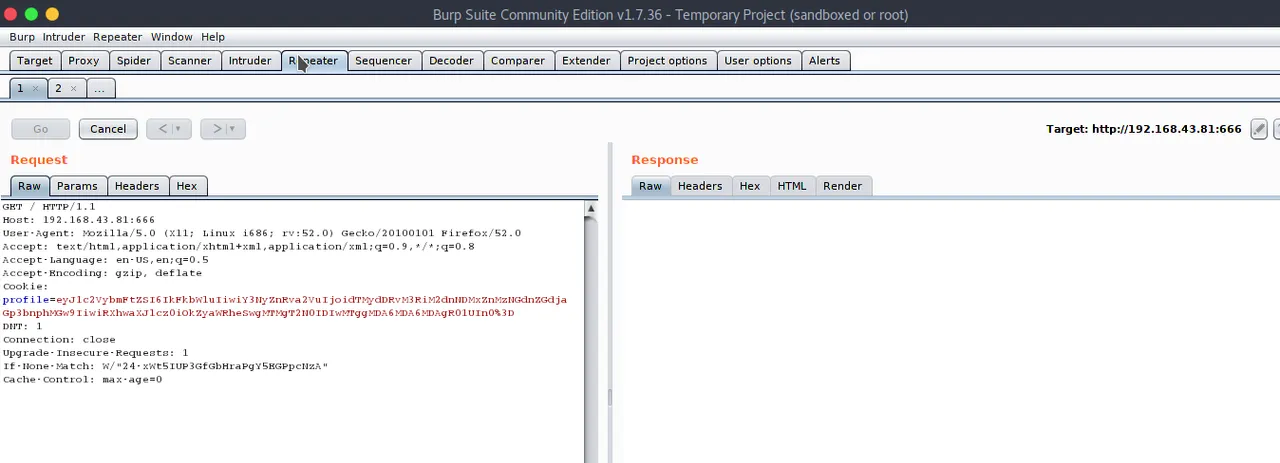
Task: Click the 'Cache-Control: max-age=0' line
Action: tap(82, 380)
